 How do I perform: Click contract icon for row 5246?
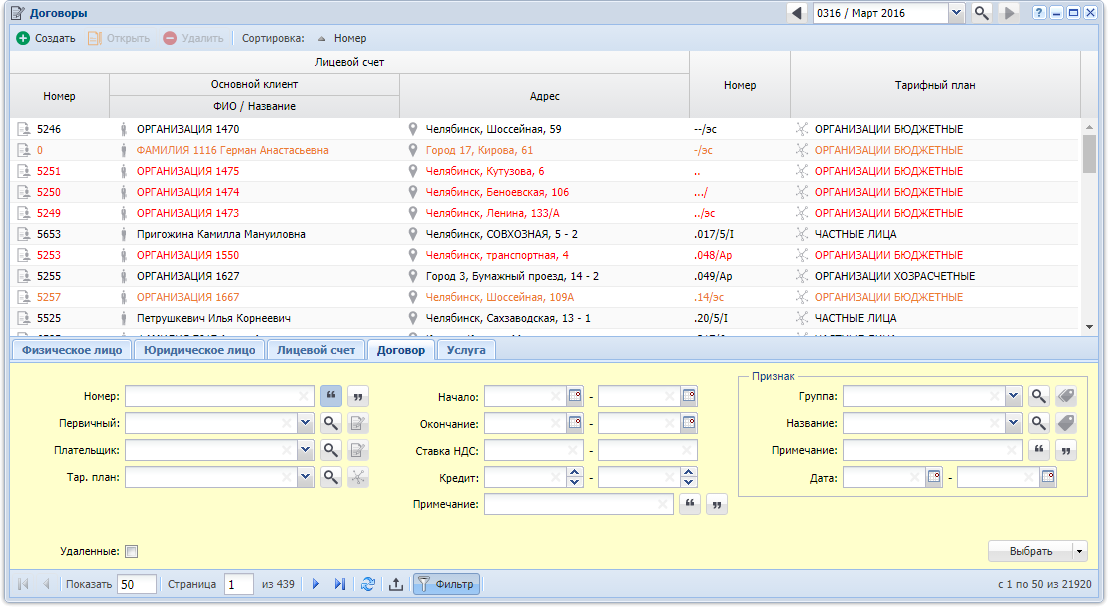(x=23, y=129)
